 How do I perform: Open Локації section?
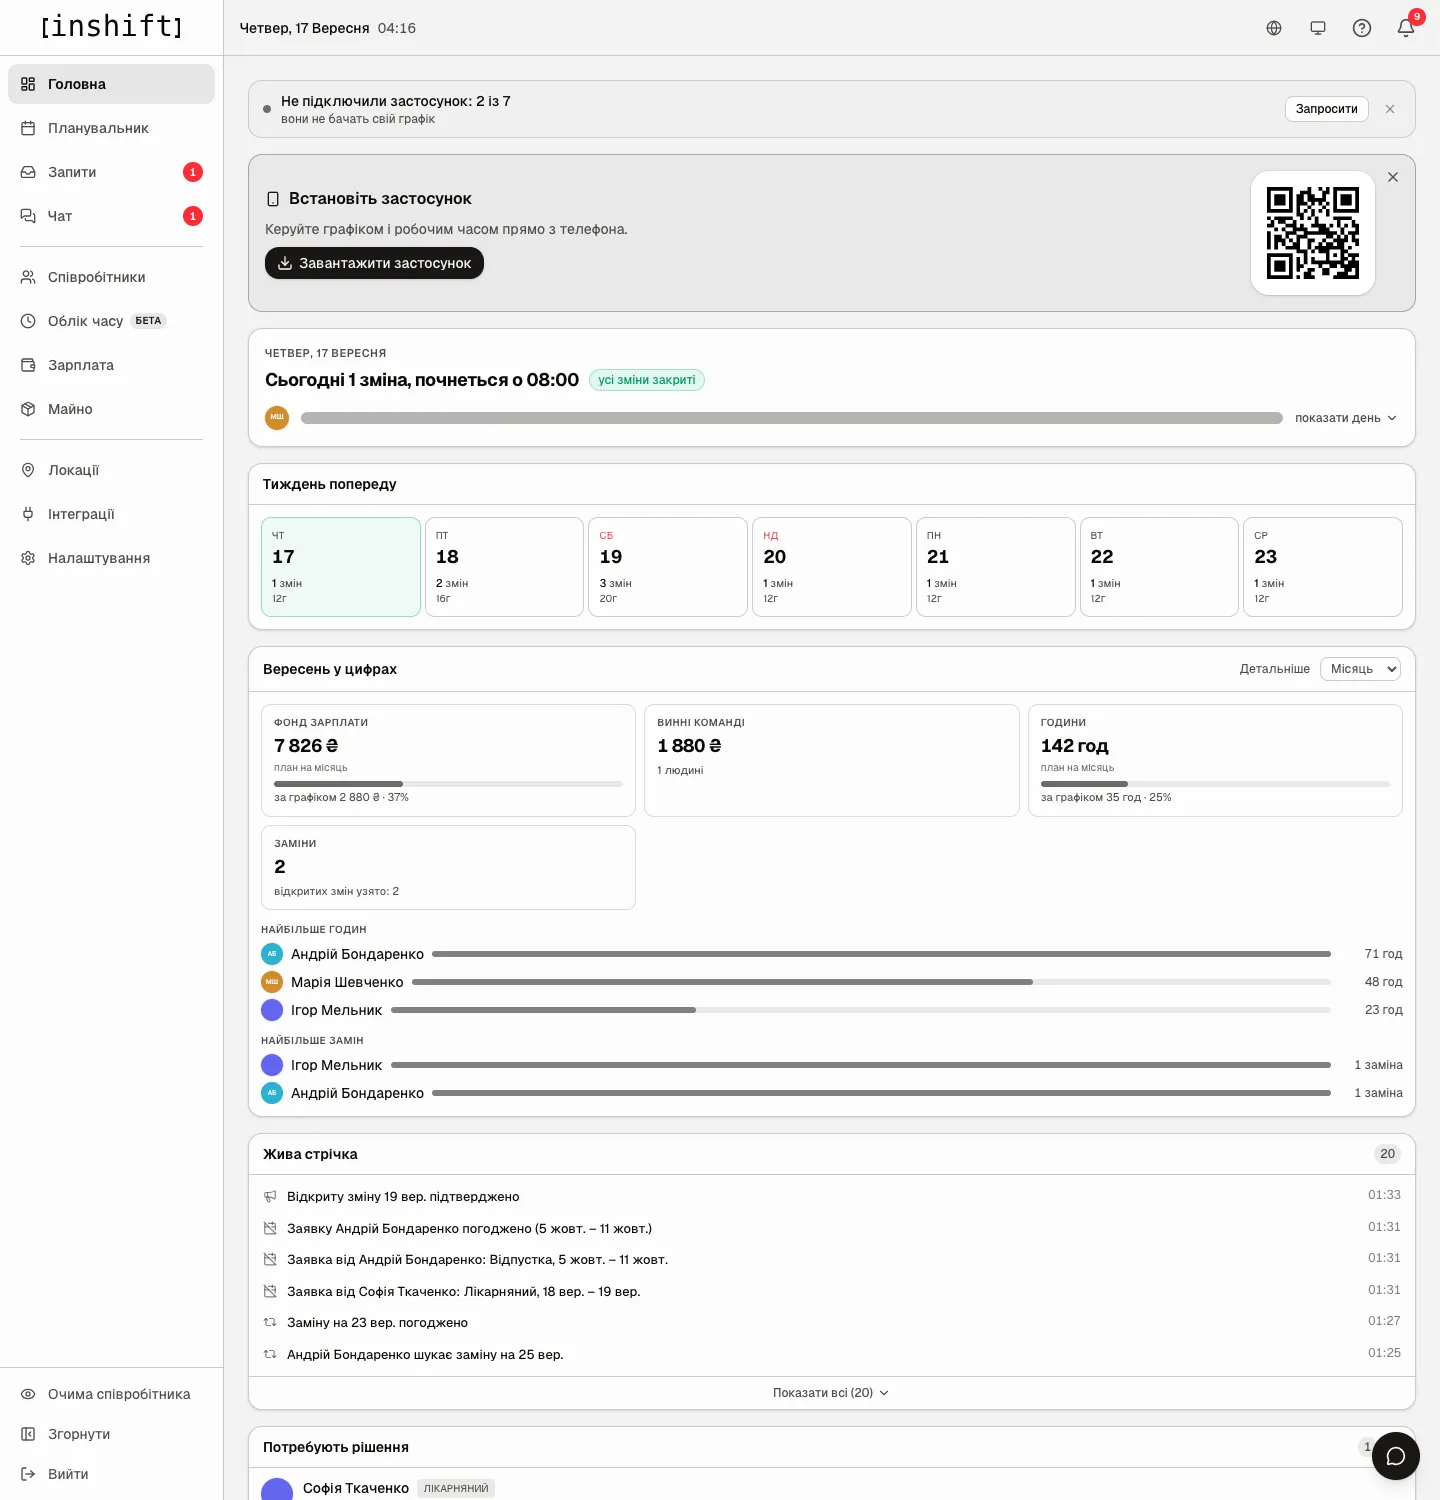click(x=111, y=470)
